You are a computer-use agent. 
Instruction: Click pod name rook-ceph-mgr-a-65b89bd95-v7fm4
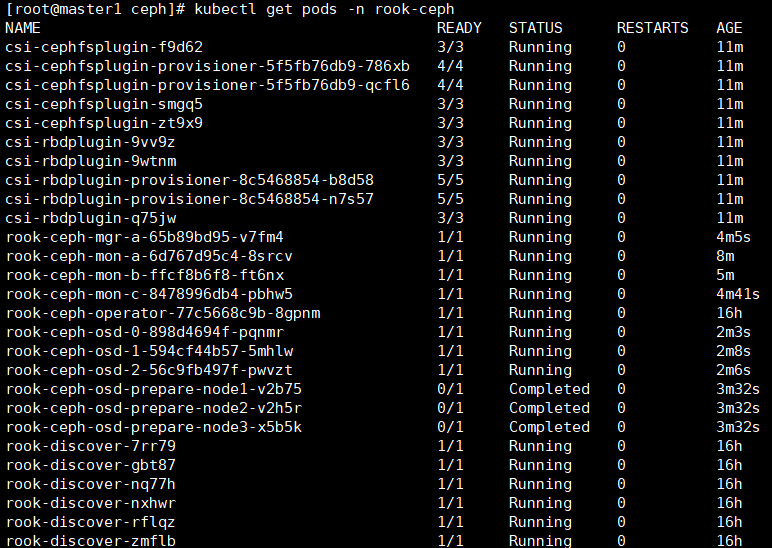pos(144,237)
